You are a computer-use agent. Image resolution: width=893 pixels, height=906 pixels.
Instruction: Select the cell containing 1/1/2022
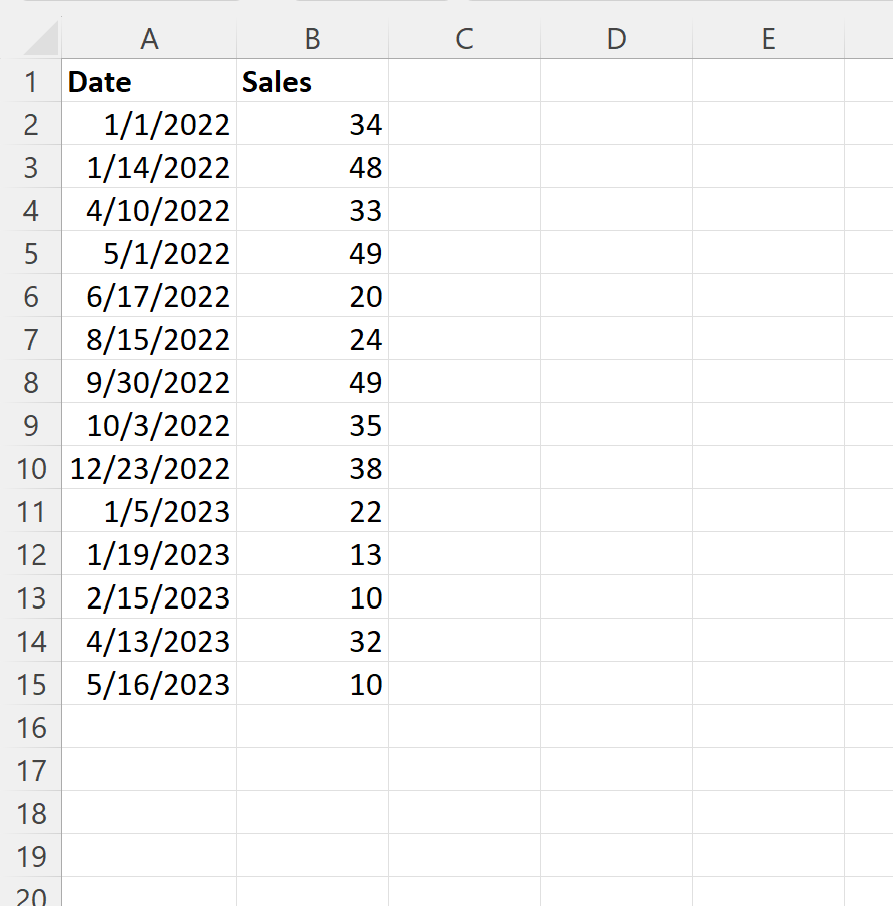[x=149, y=125]
